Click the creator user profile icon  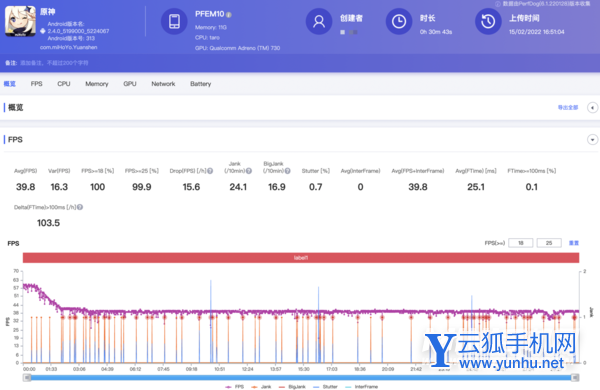click(319, 21)
